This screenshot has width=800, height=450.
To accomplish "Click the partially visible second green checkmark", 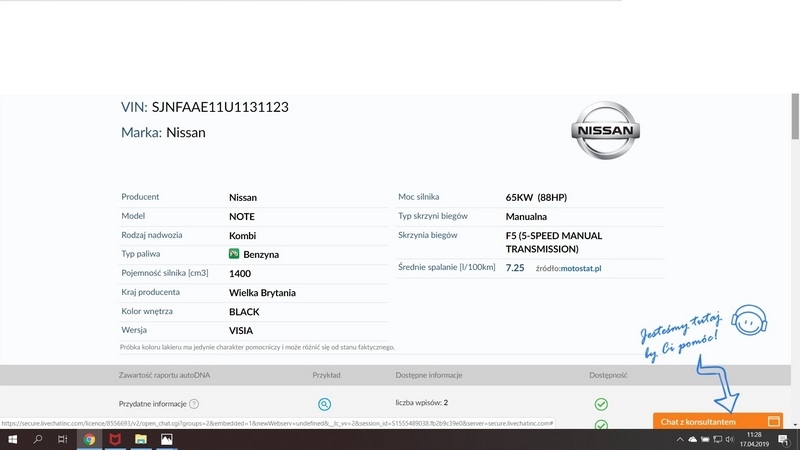I will 601,424.
